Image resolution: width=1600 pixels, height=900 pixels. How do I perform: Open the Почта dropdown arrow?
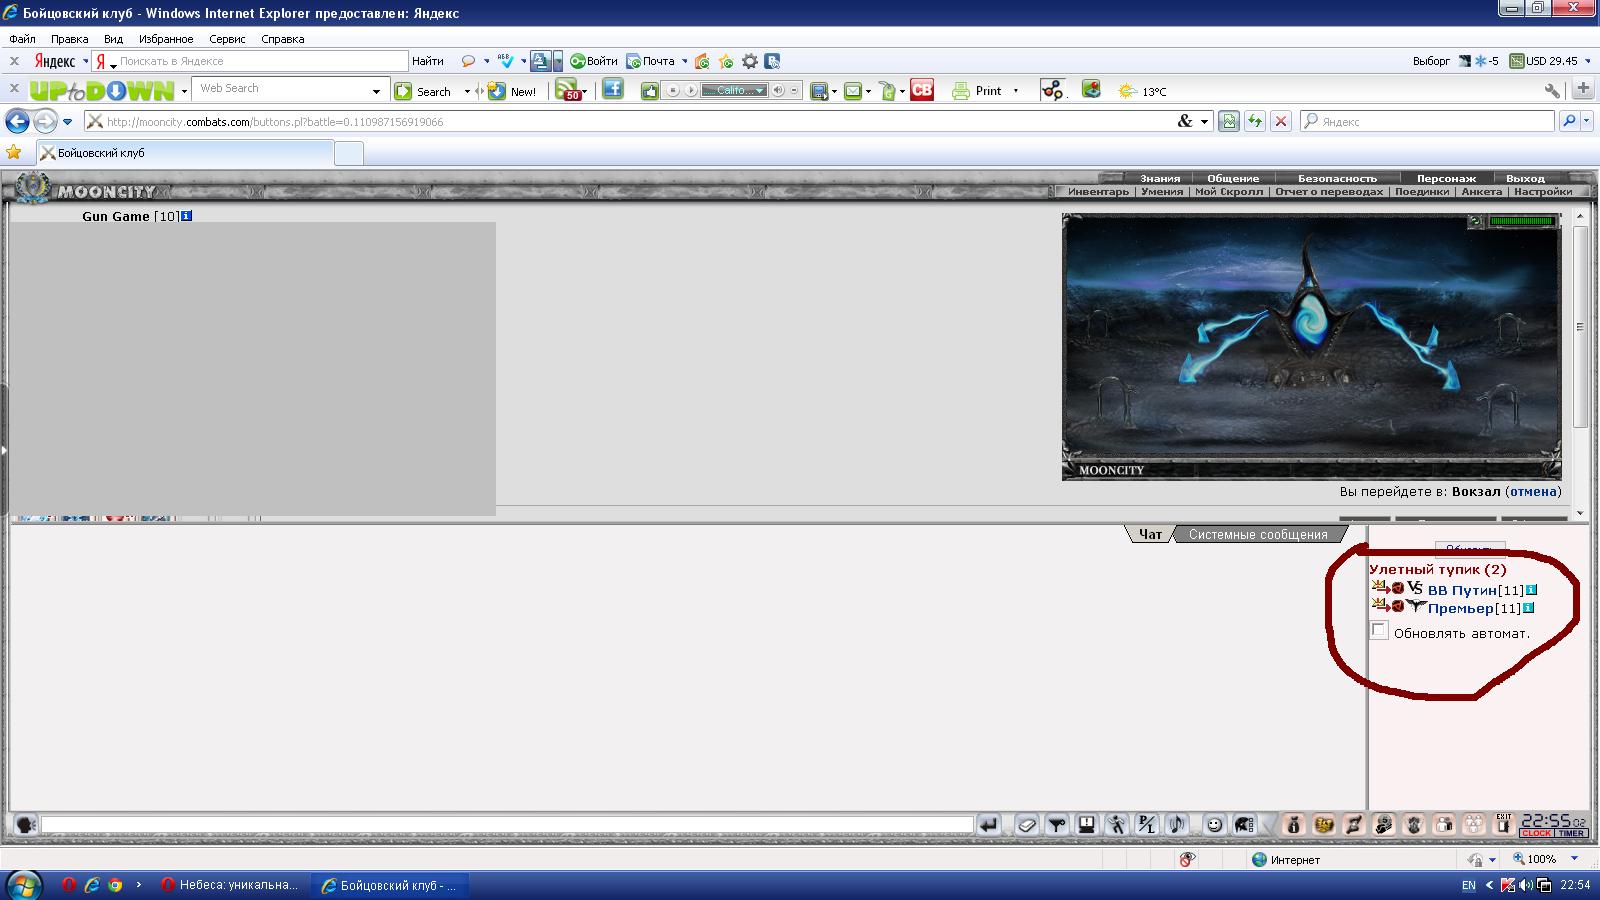(x=685, y=61)
